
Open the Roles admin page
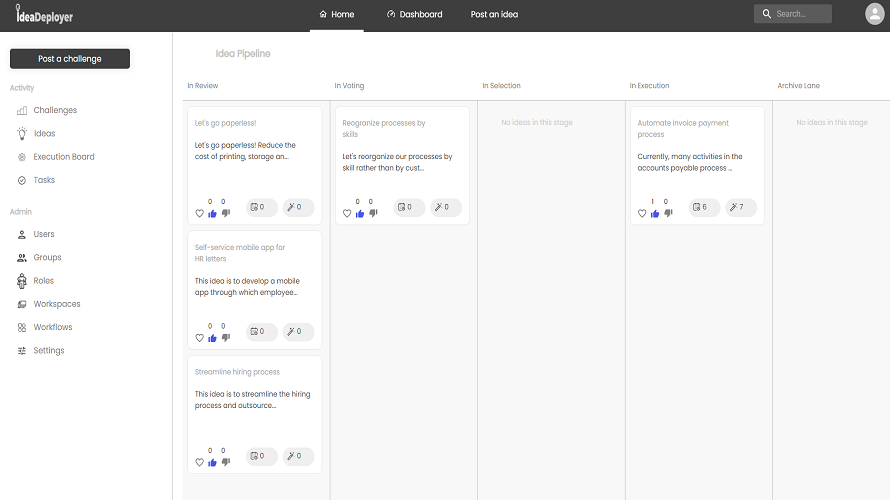[x=43, y=281]
